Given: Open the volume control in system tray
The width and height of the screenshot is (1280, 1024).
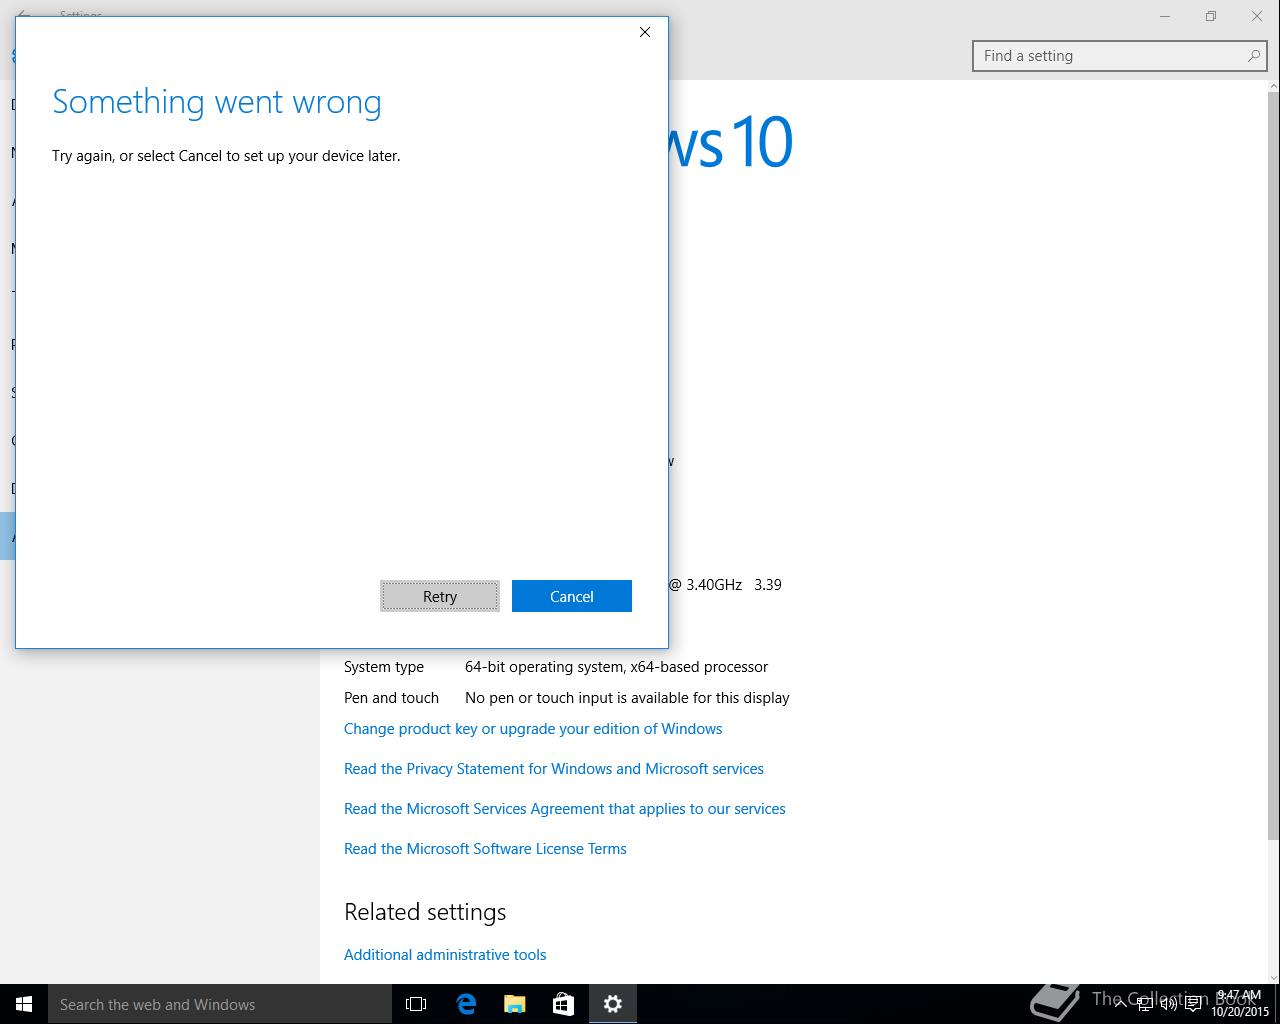Looking at the screenshot, I should 1167,1004.
